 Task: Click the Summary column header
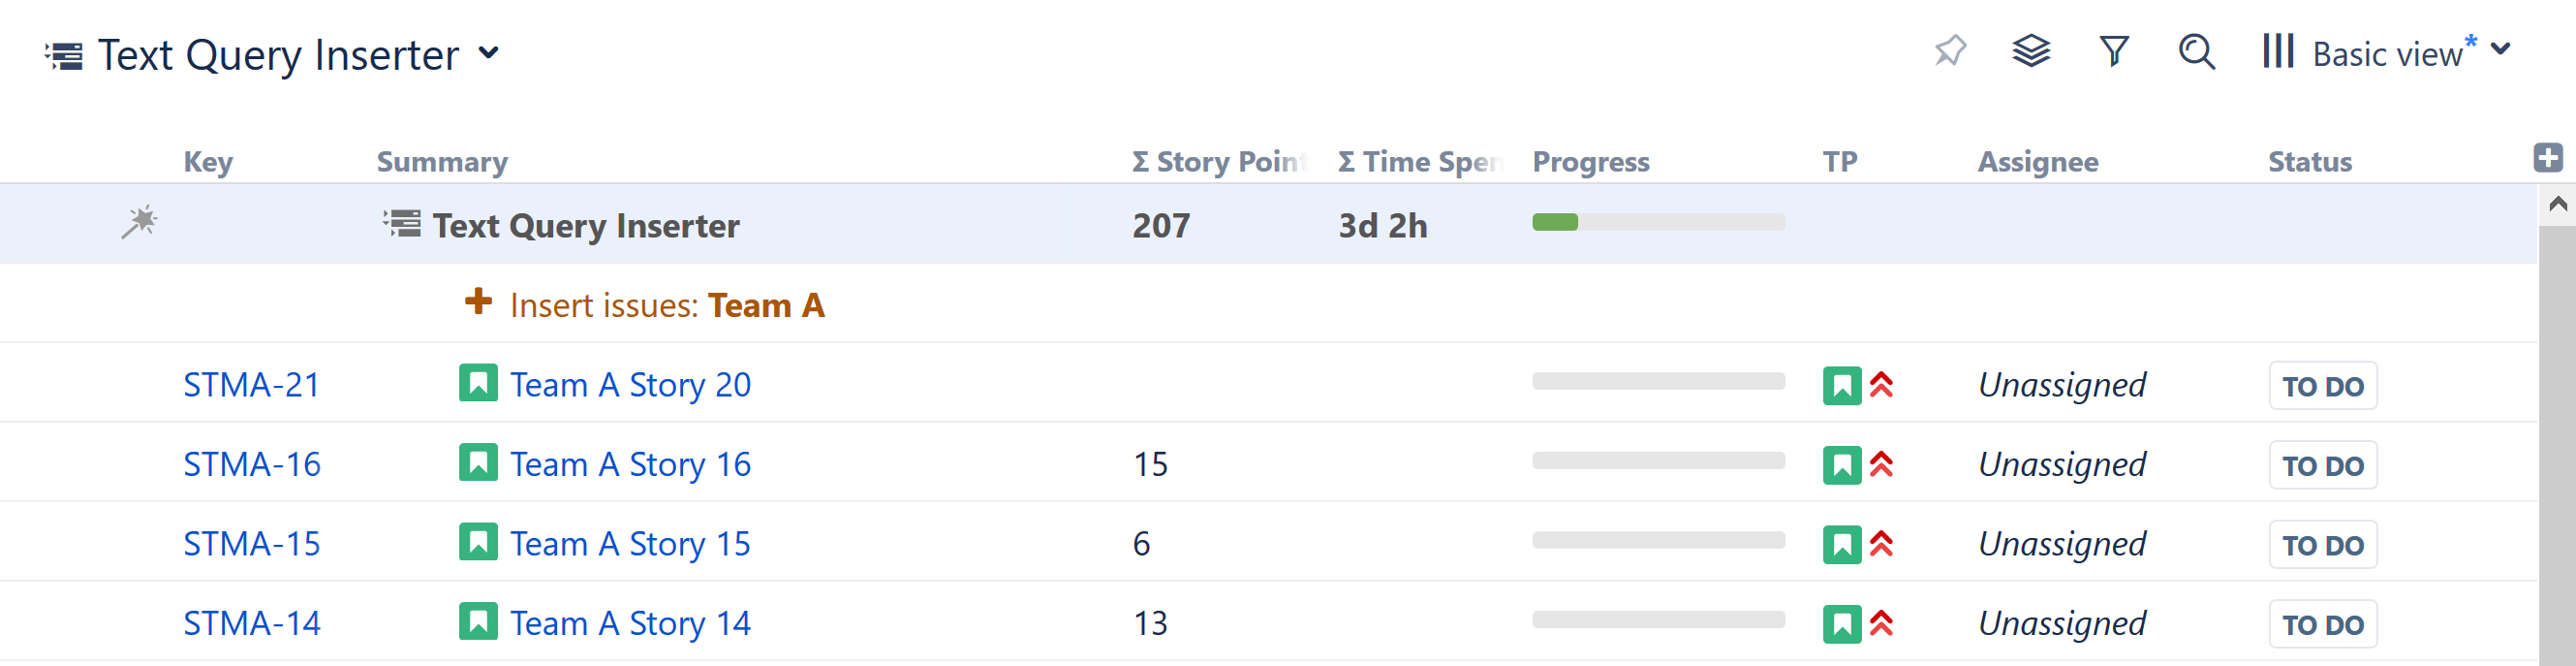(442, 162)
